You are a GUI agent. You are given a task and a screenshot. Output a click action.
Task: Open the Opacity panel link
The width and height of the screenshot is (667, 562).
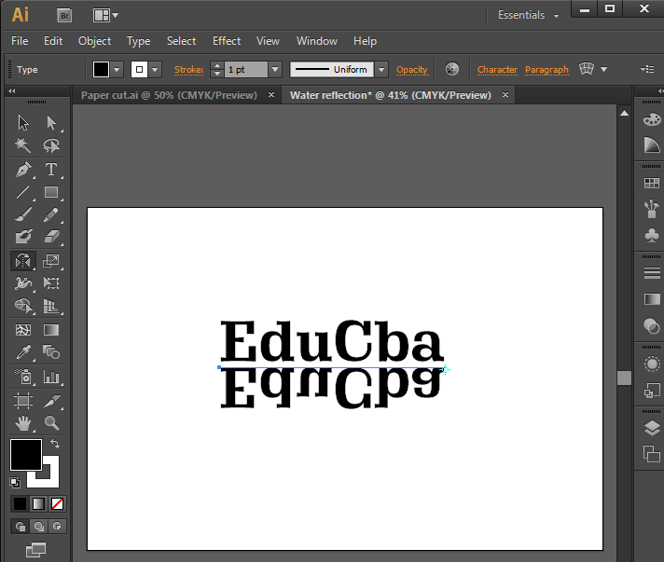(412, 70)
